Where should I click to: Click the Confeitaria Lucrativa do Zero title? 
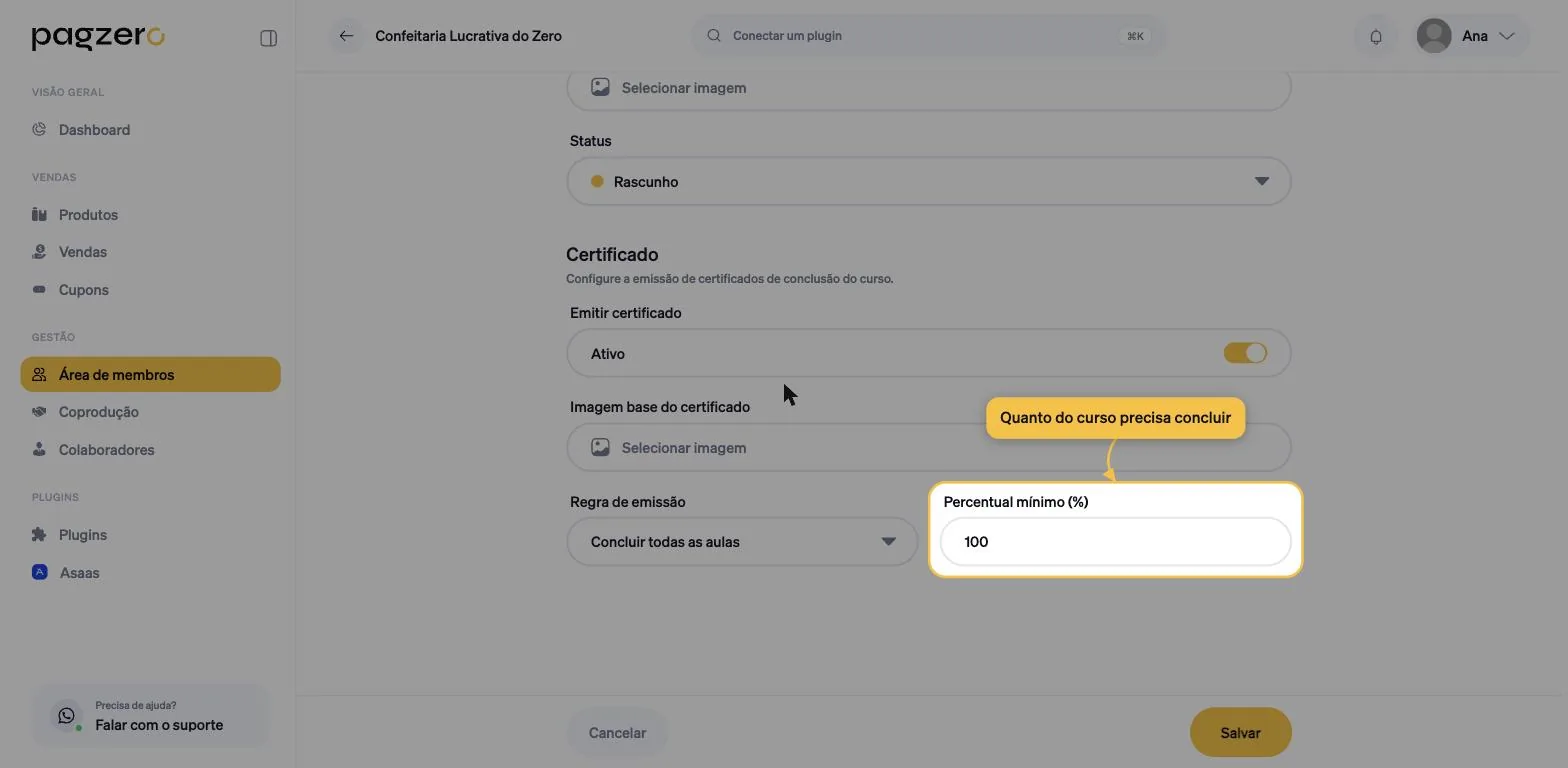[x=468, y=35]
